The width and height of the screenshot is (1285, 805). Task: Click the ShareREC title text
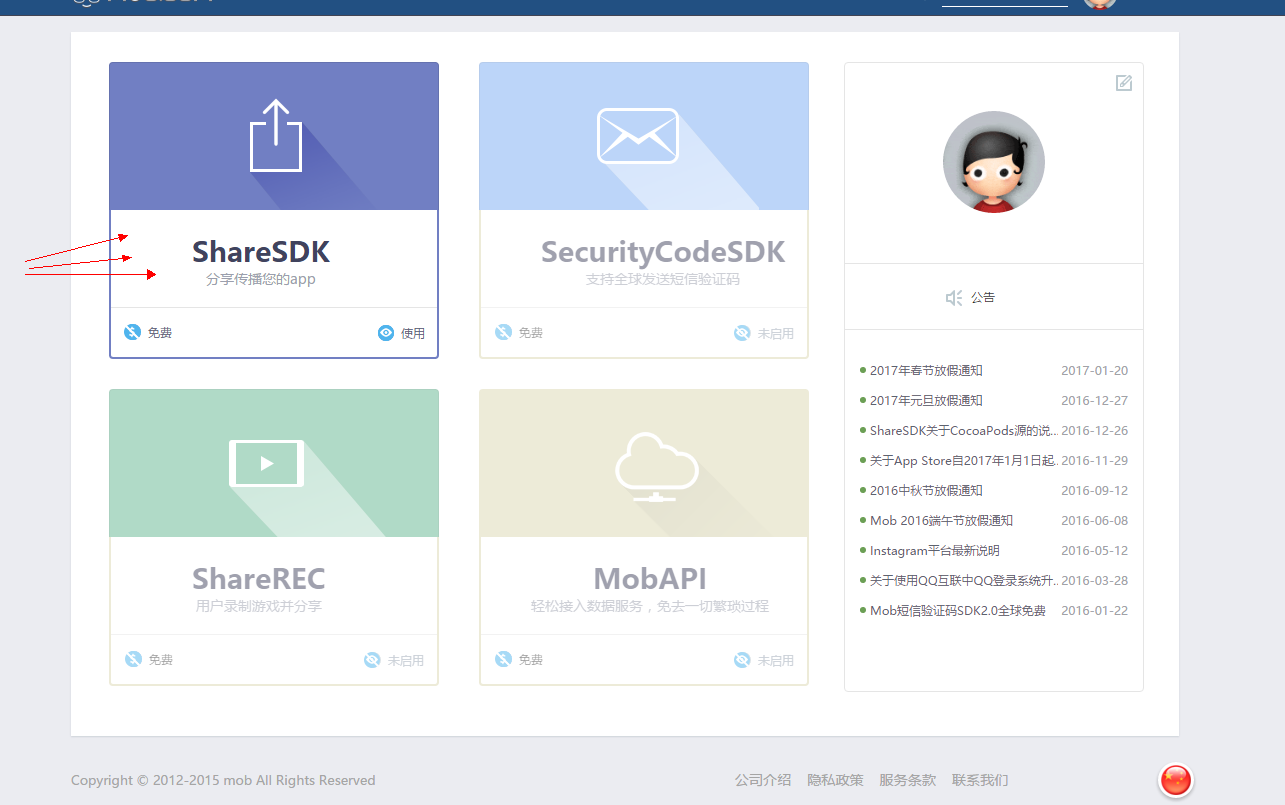point(259,578)
